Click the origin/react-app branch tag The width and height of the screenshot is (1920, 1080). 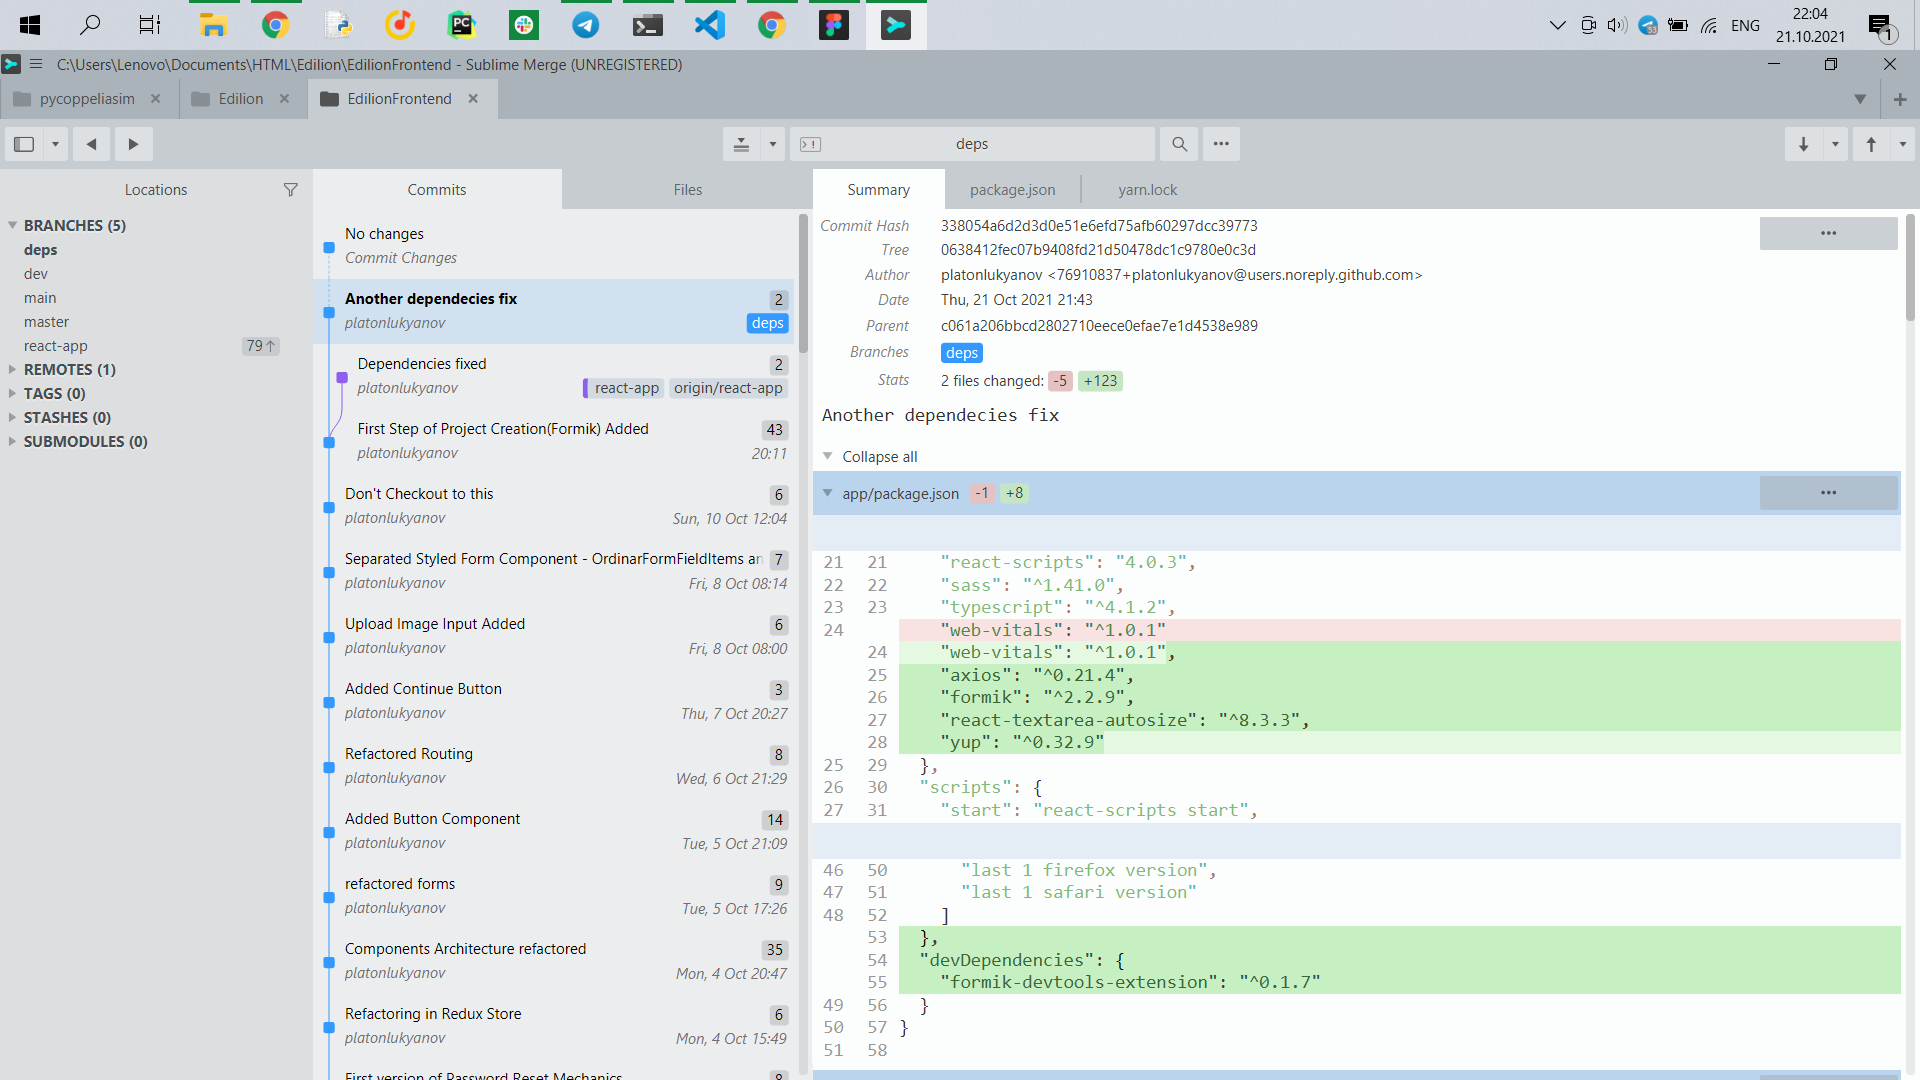(728, 388)
